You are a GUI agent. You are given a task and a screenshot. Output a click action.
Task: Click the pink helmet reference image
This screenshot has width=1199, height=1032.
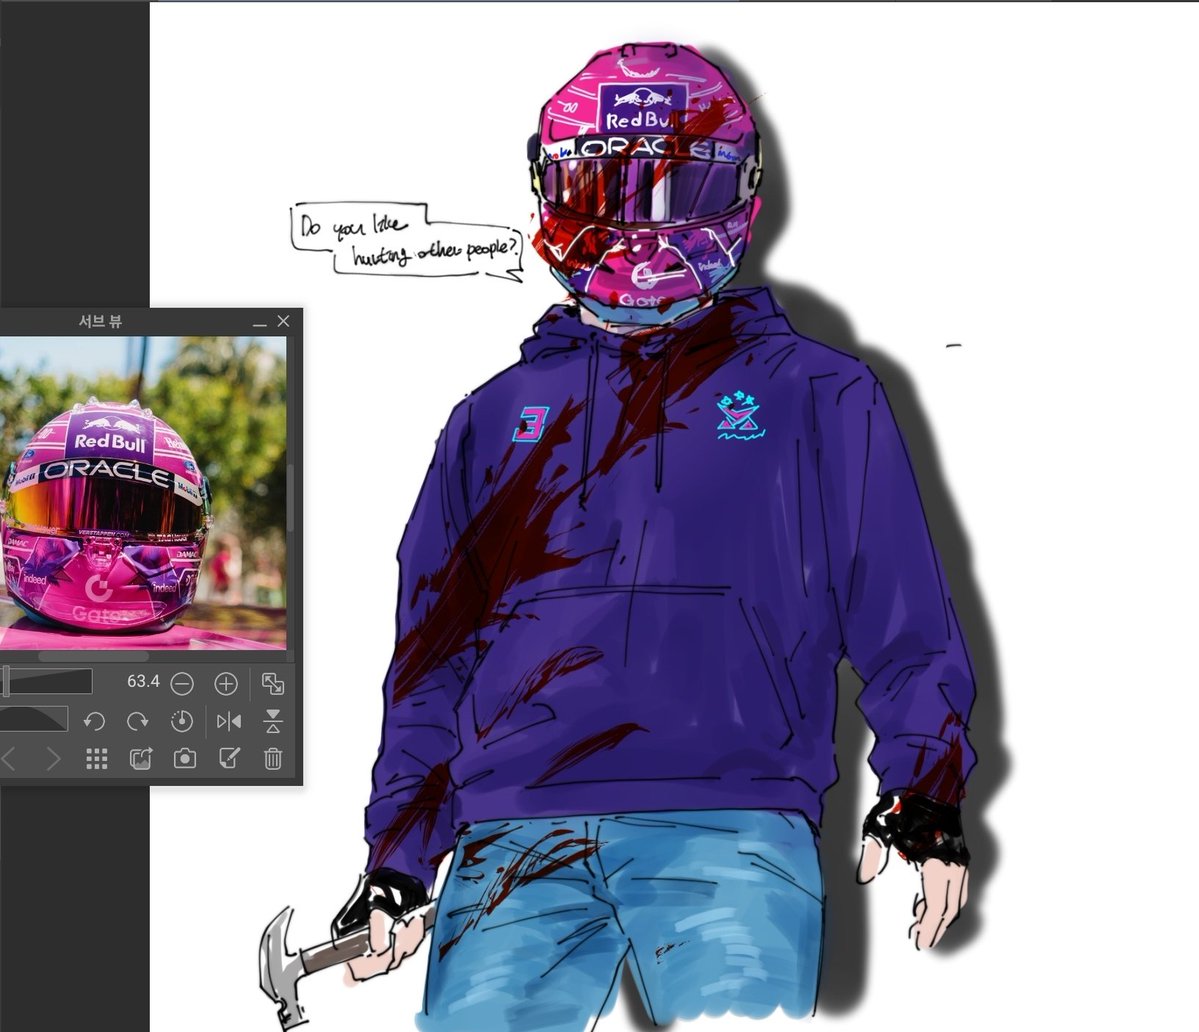coord(143,493)
